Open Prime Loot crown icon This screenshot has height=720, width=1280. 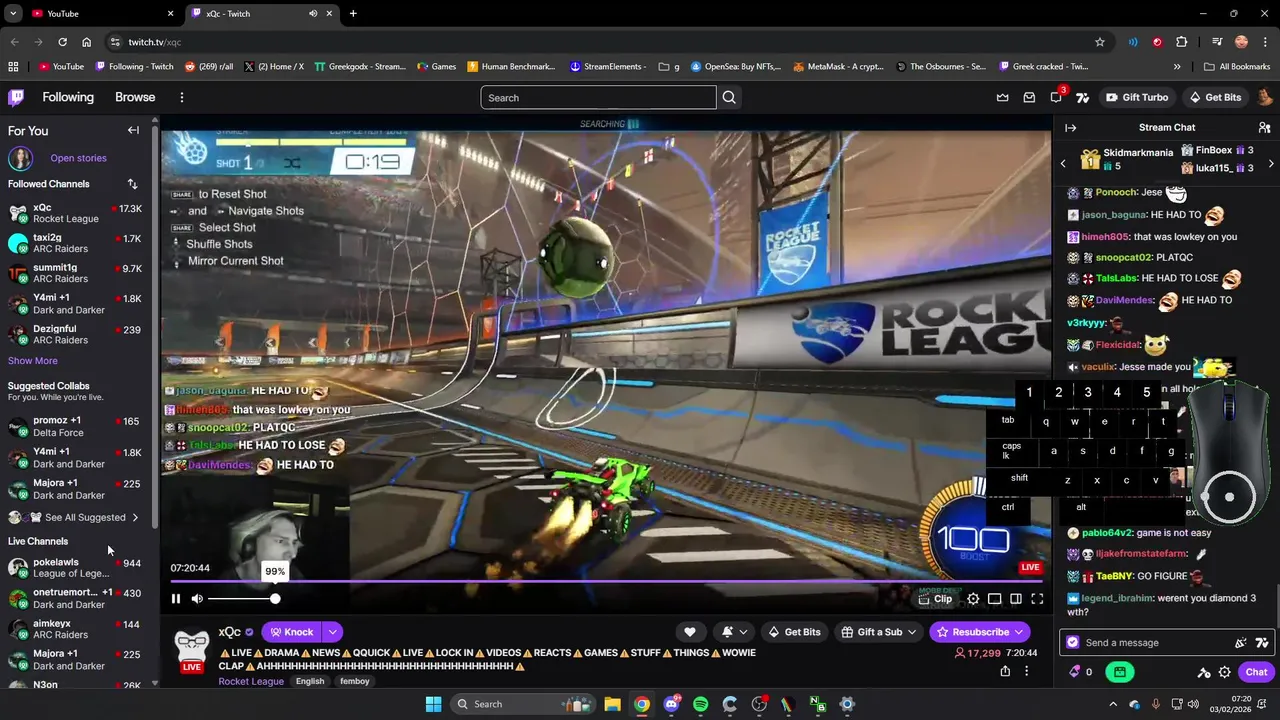click(1003, 97)
